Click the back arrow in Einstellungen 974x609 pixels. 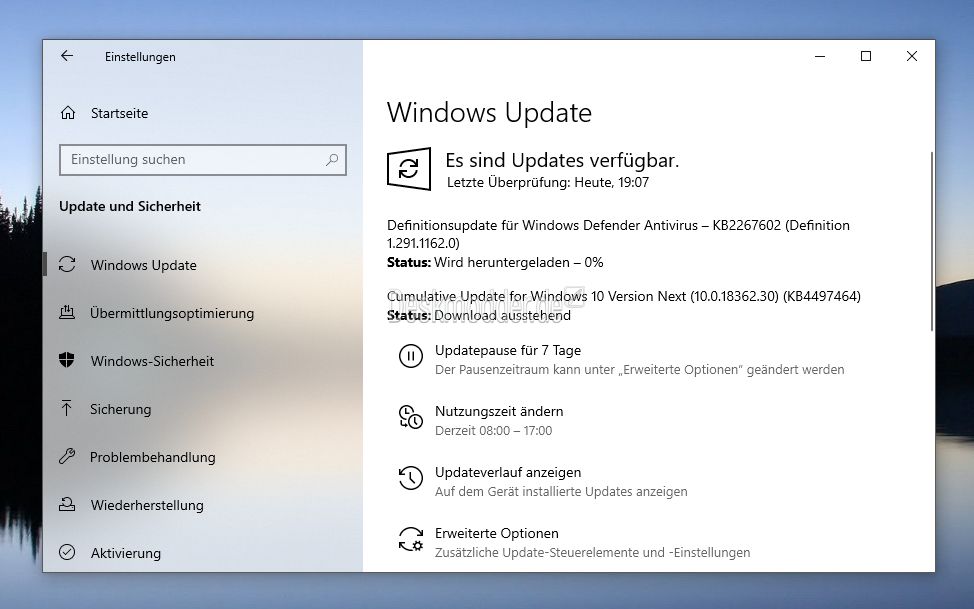67,56
